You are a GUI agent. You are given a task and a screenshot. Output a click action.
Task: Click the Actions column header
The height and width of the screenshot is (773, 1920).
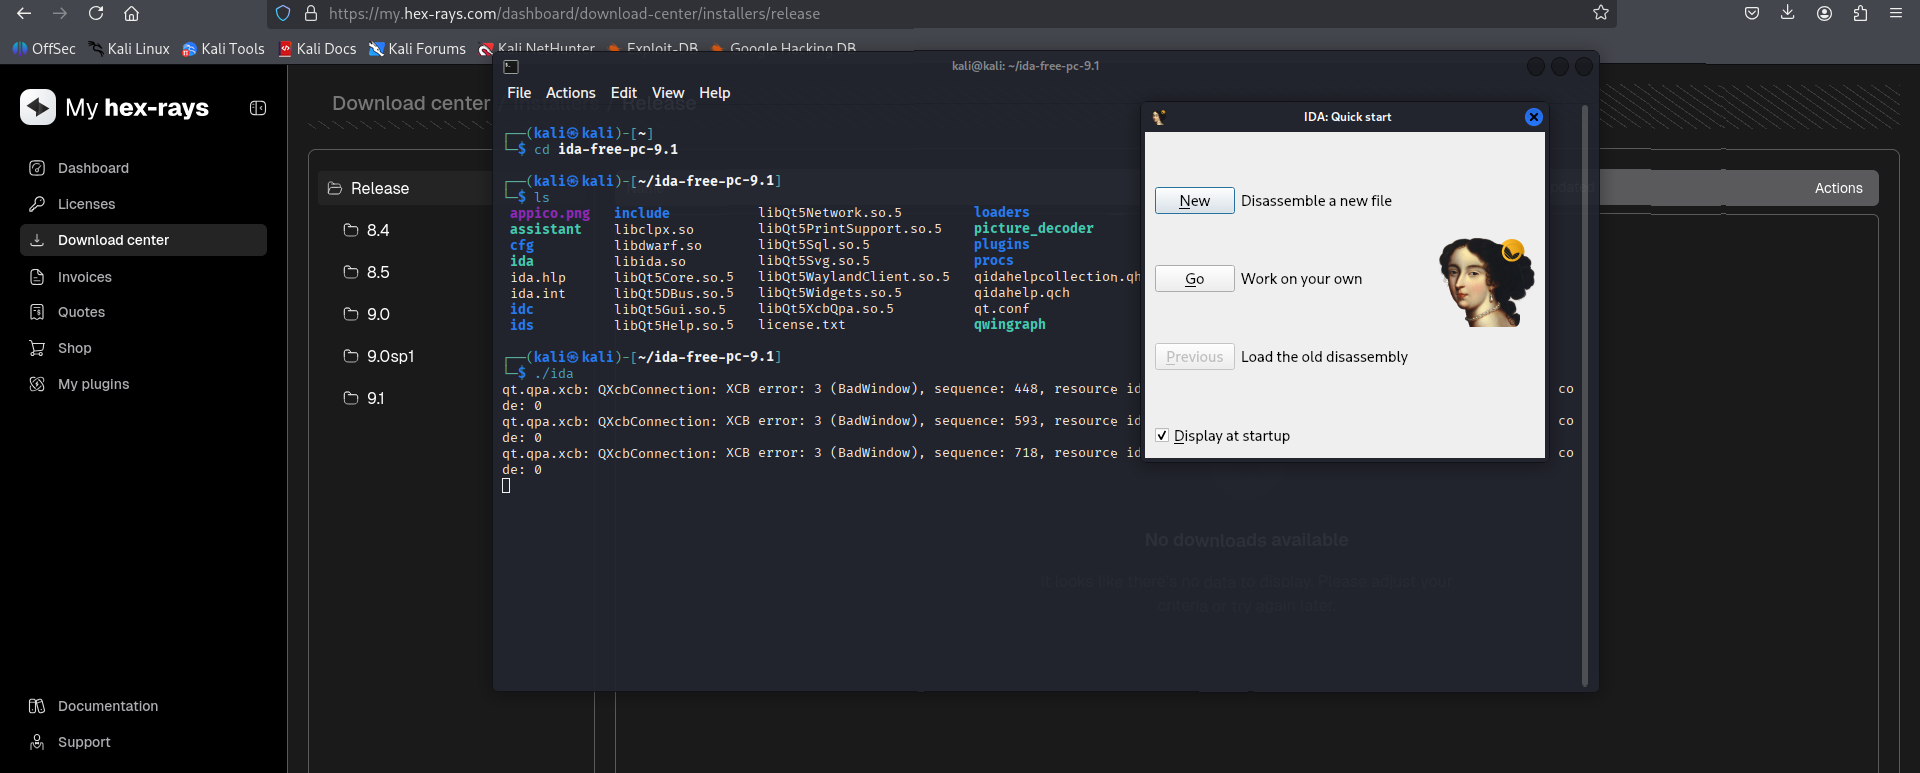(x=1838, y=188)
